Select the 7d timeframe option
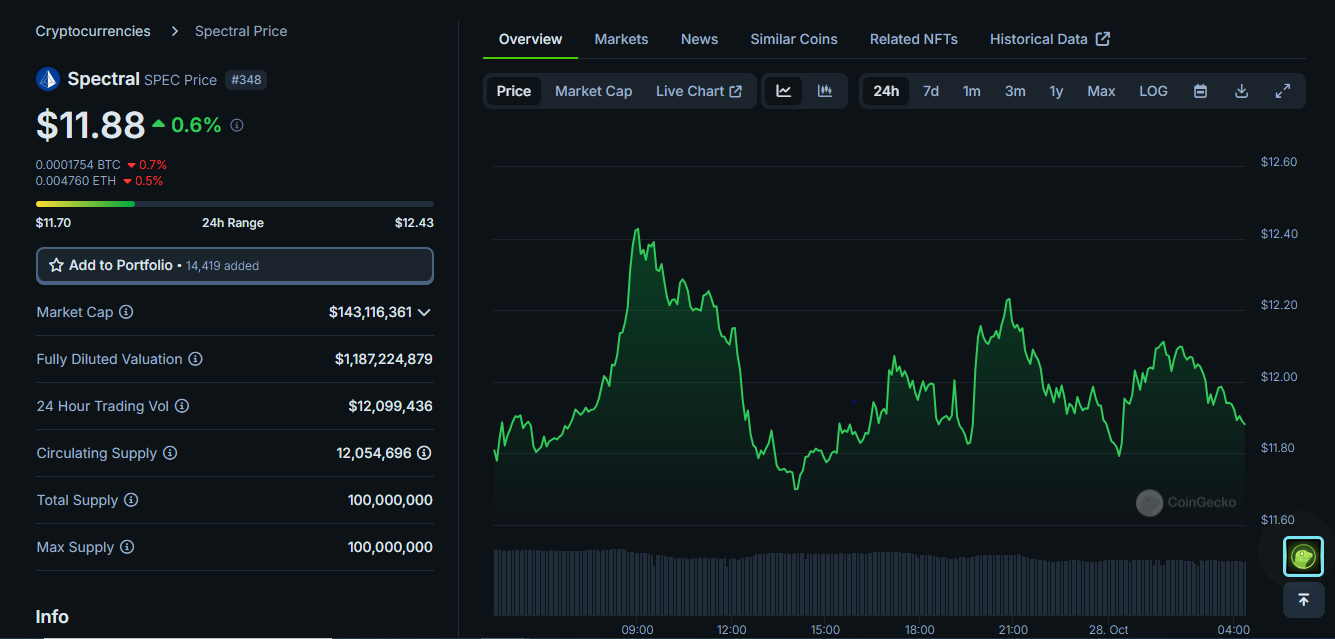This screenshot has width=1335, height=639. click(930, 90)
